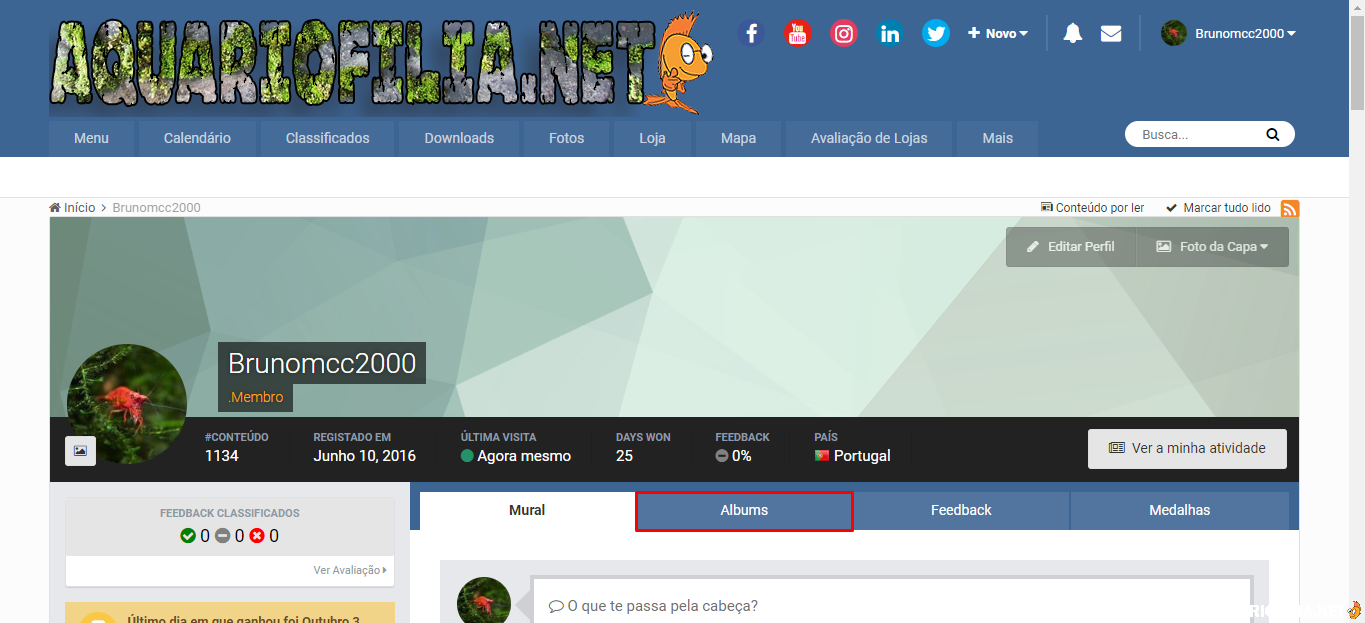
Task: Click the Aquariofilia.net logo
Action: (382, 63)
